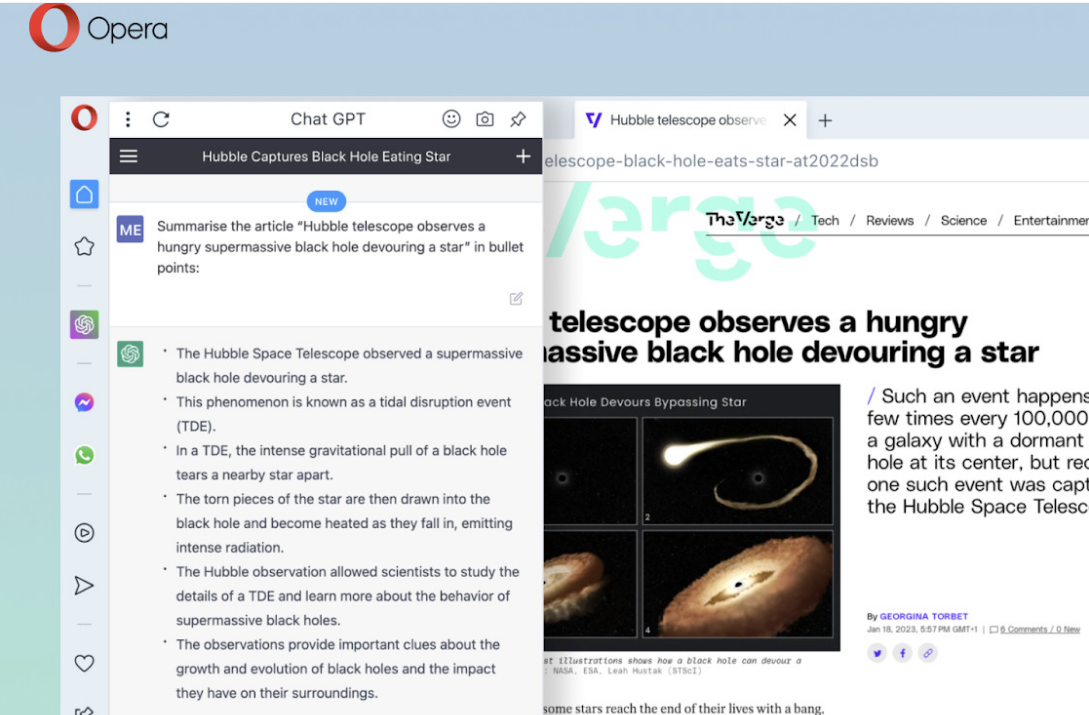The height and width of the screenshot is (715, 1089).
Task: Share the article on Facebook
Action: click(x=902, y=652)
